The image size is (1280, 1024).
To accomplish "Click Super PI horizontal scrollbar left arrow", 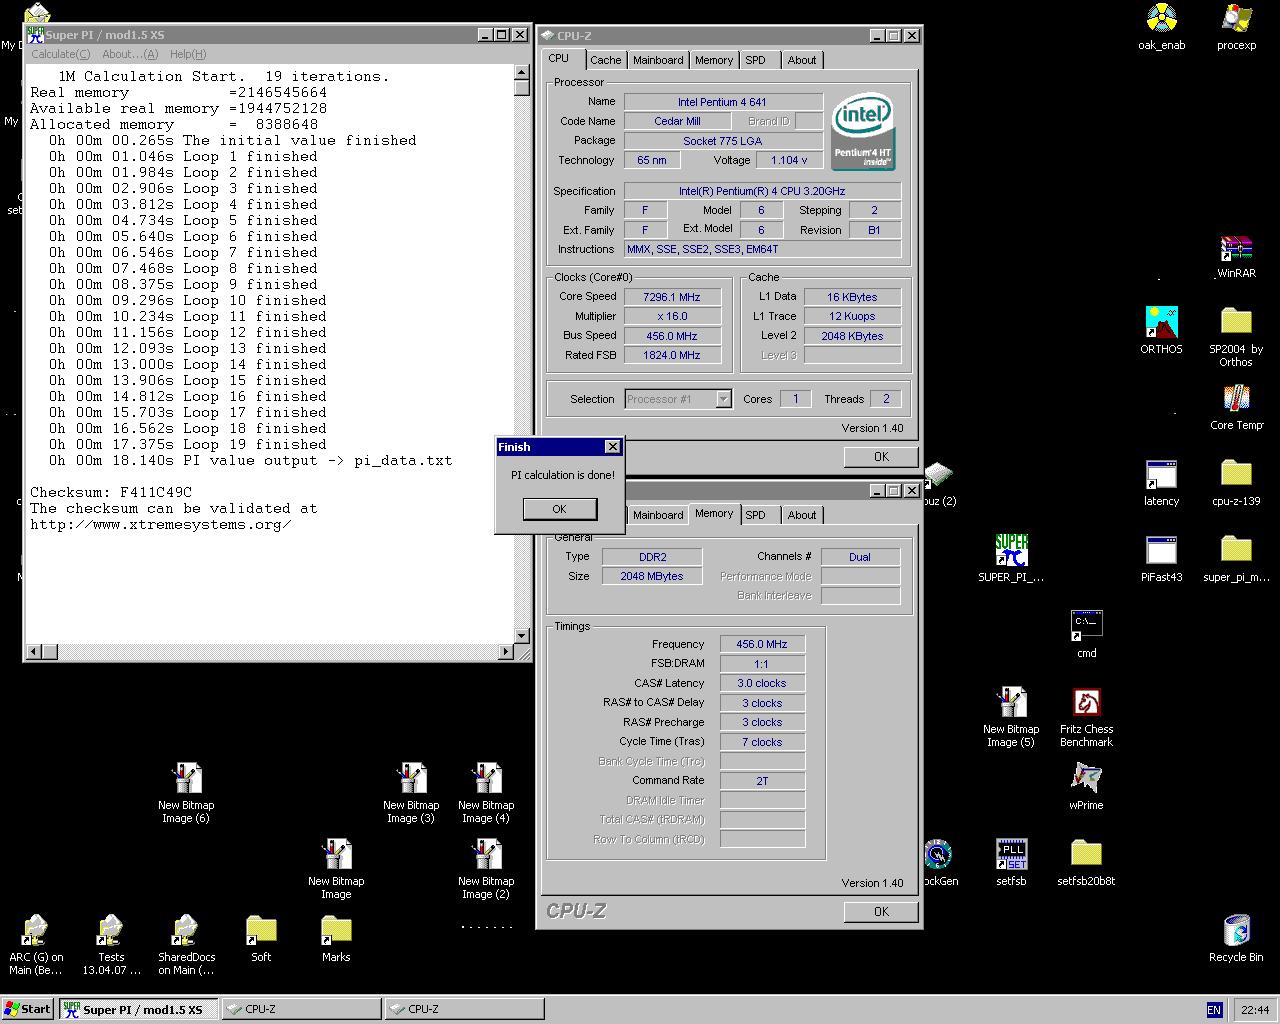I will pos(33,652).
